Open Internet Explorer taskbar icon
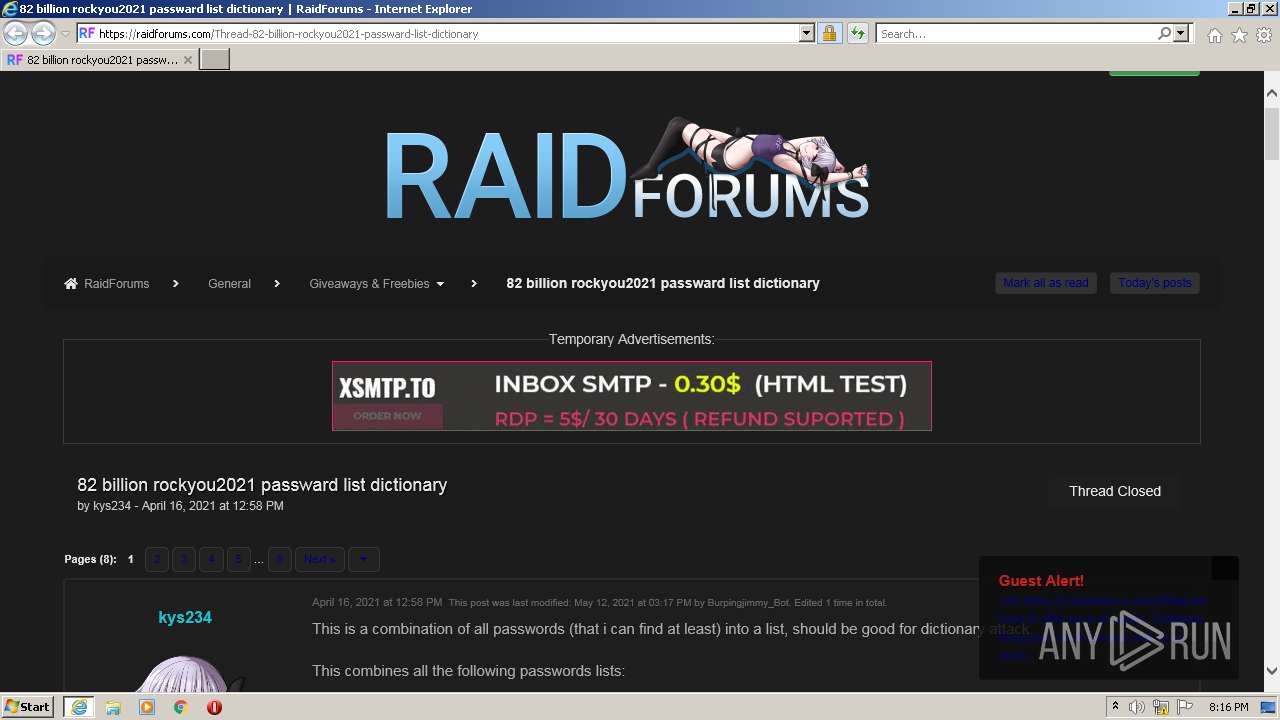Screen dimensions: 1280x720 (79, 707)
